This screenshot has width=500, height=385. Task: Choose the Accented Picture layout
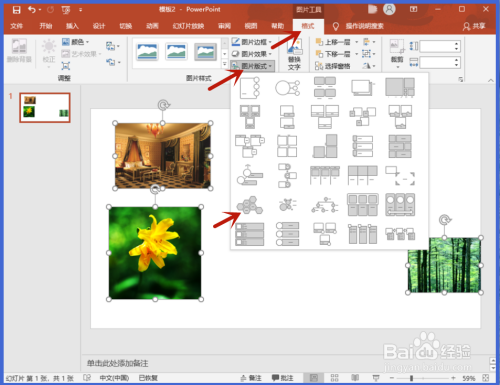coord(250,88)
